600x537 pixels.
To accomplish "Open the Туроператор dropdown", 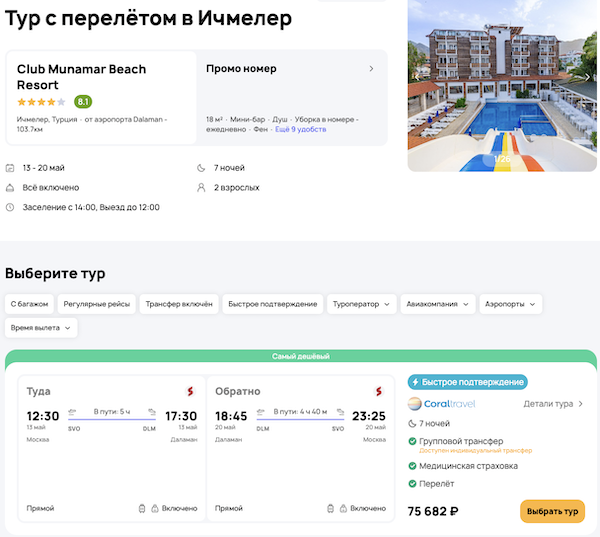I will (x=361, y=304).
